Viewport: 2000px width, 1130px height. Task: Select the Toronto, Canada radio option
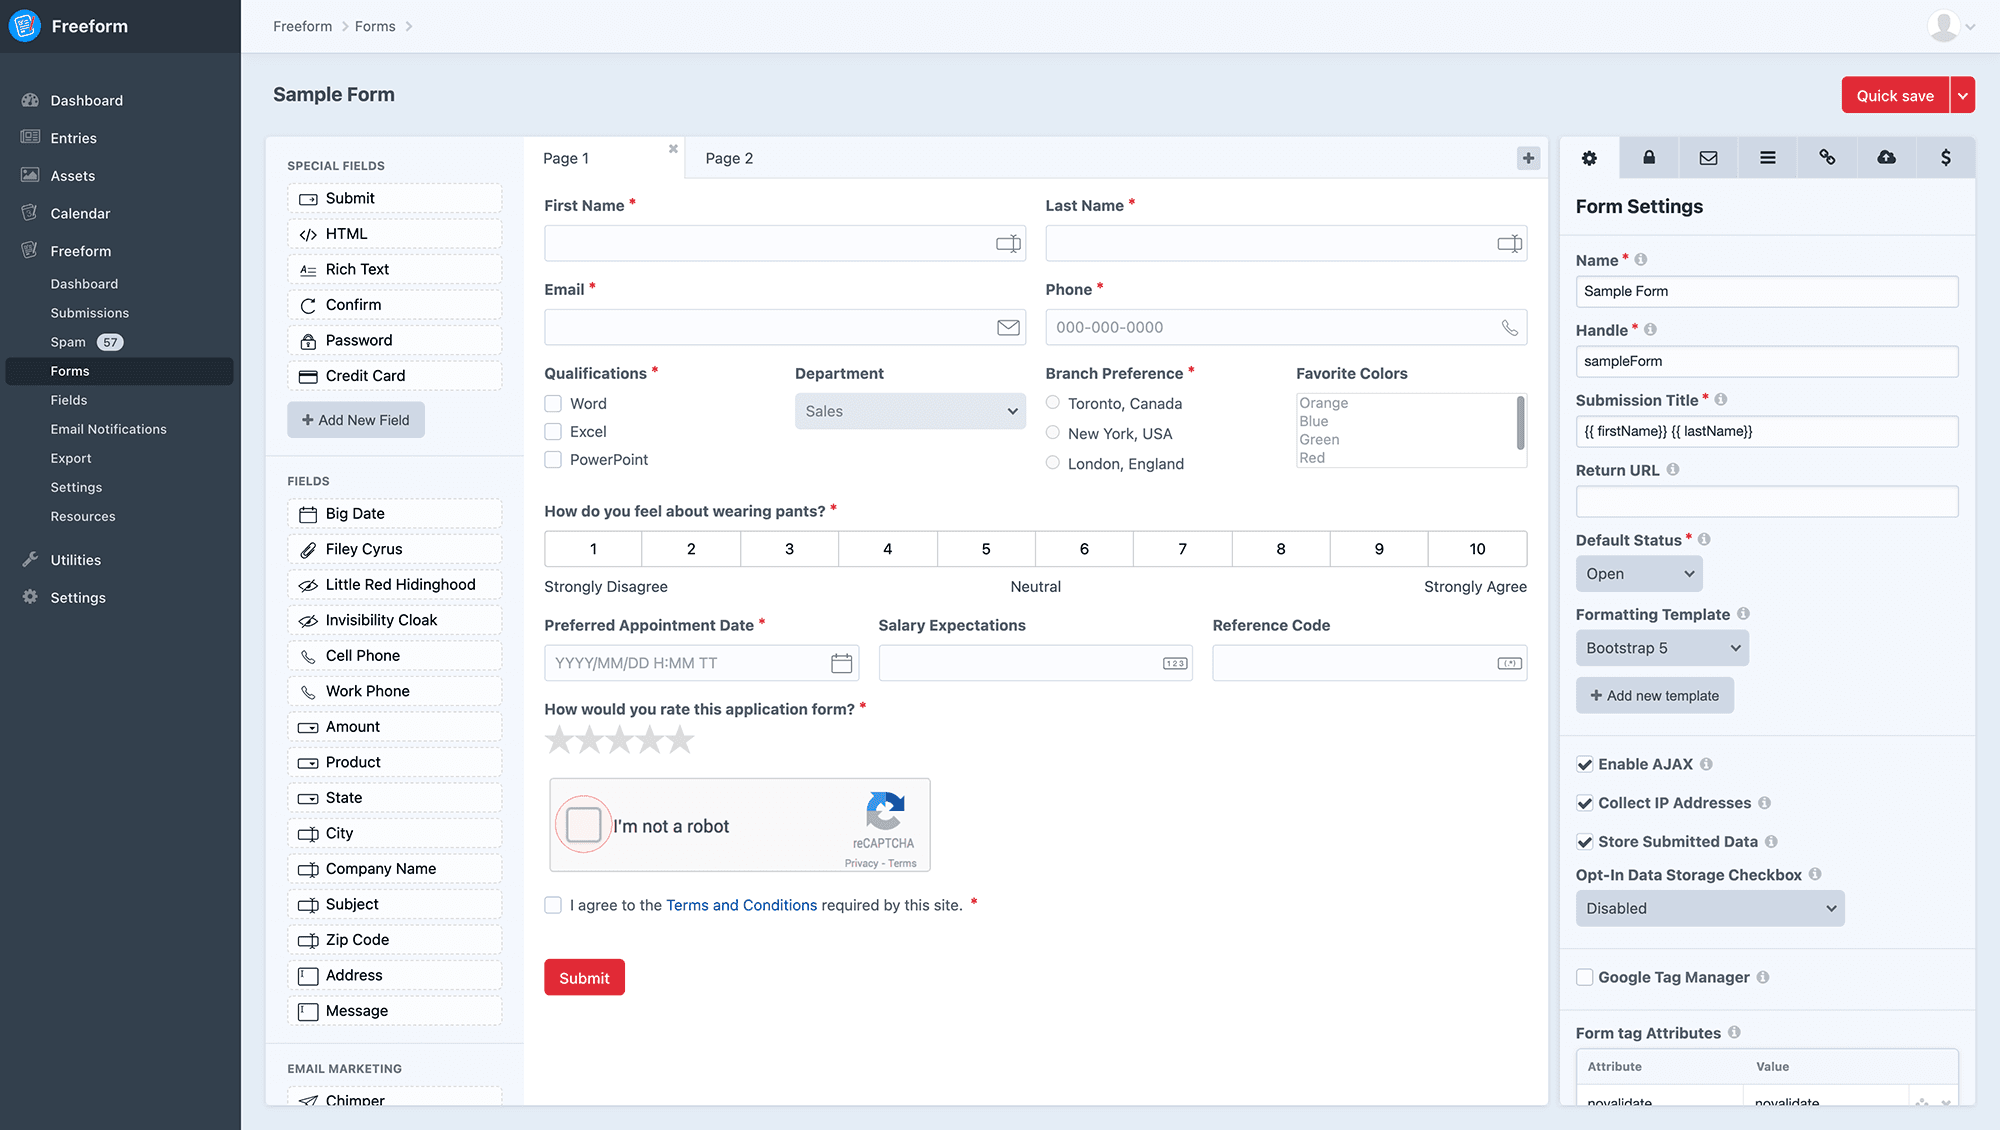click(1053, 403)
